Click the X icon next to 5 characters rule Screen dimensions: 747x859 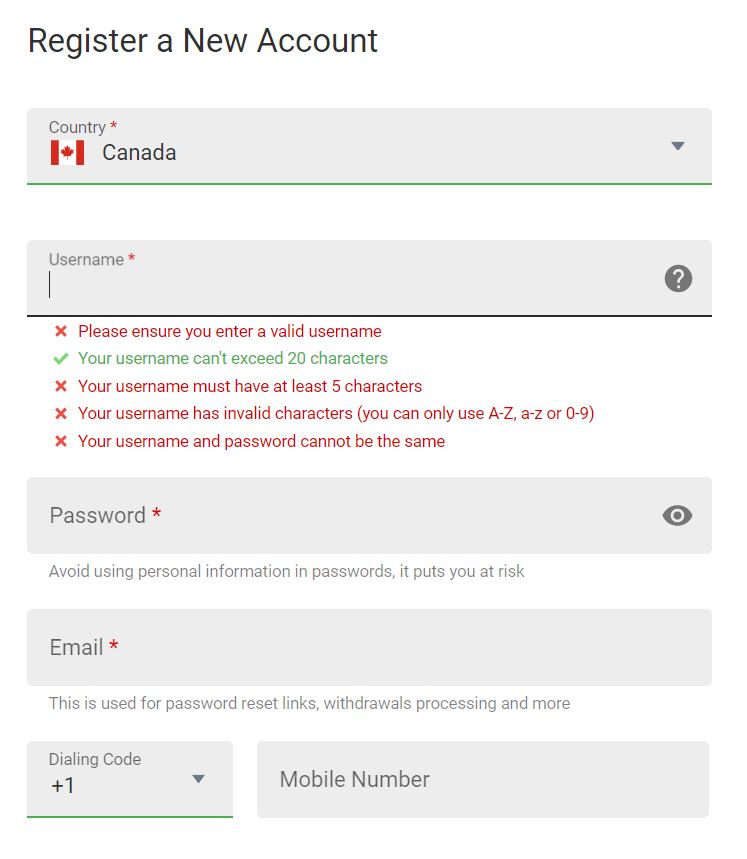[61, 386]
